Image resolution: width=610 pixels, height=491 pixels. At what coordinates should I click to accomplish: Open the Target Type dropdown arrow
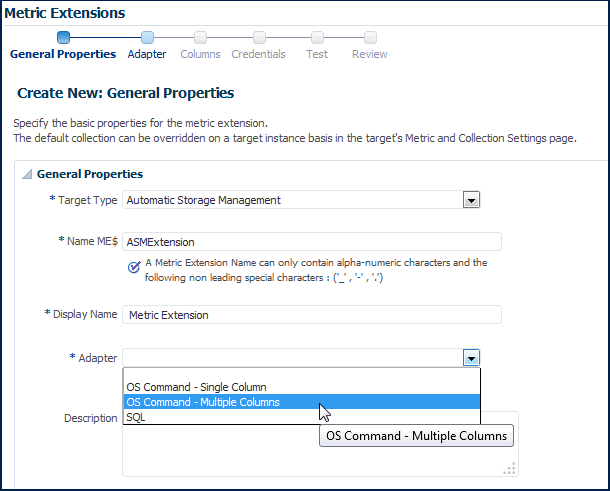click(471, 200)
